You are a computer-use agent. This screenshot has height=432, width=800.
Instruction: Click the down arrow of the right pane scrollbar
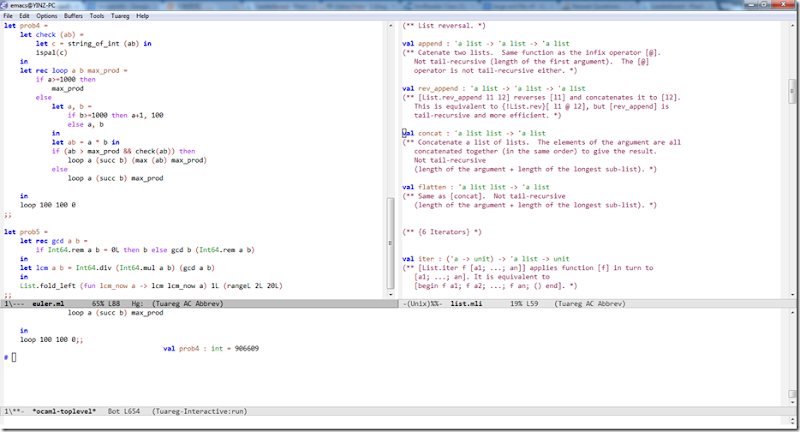pyautogui.click(x=791, y=292)
